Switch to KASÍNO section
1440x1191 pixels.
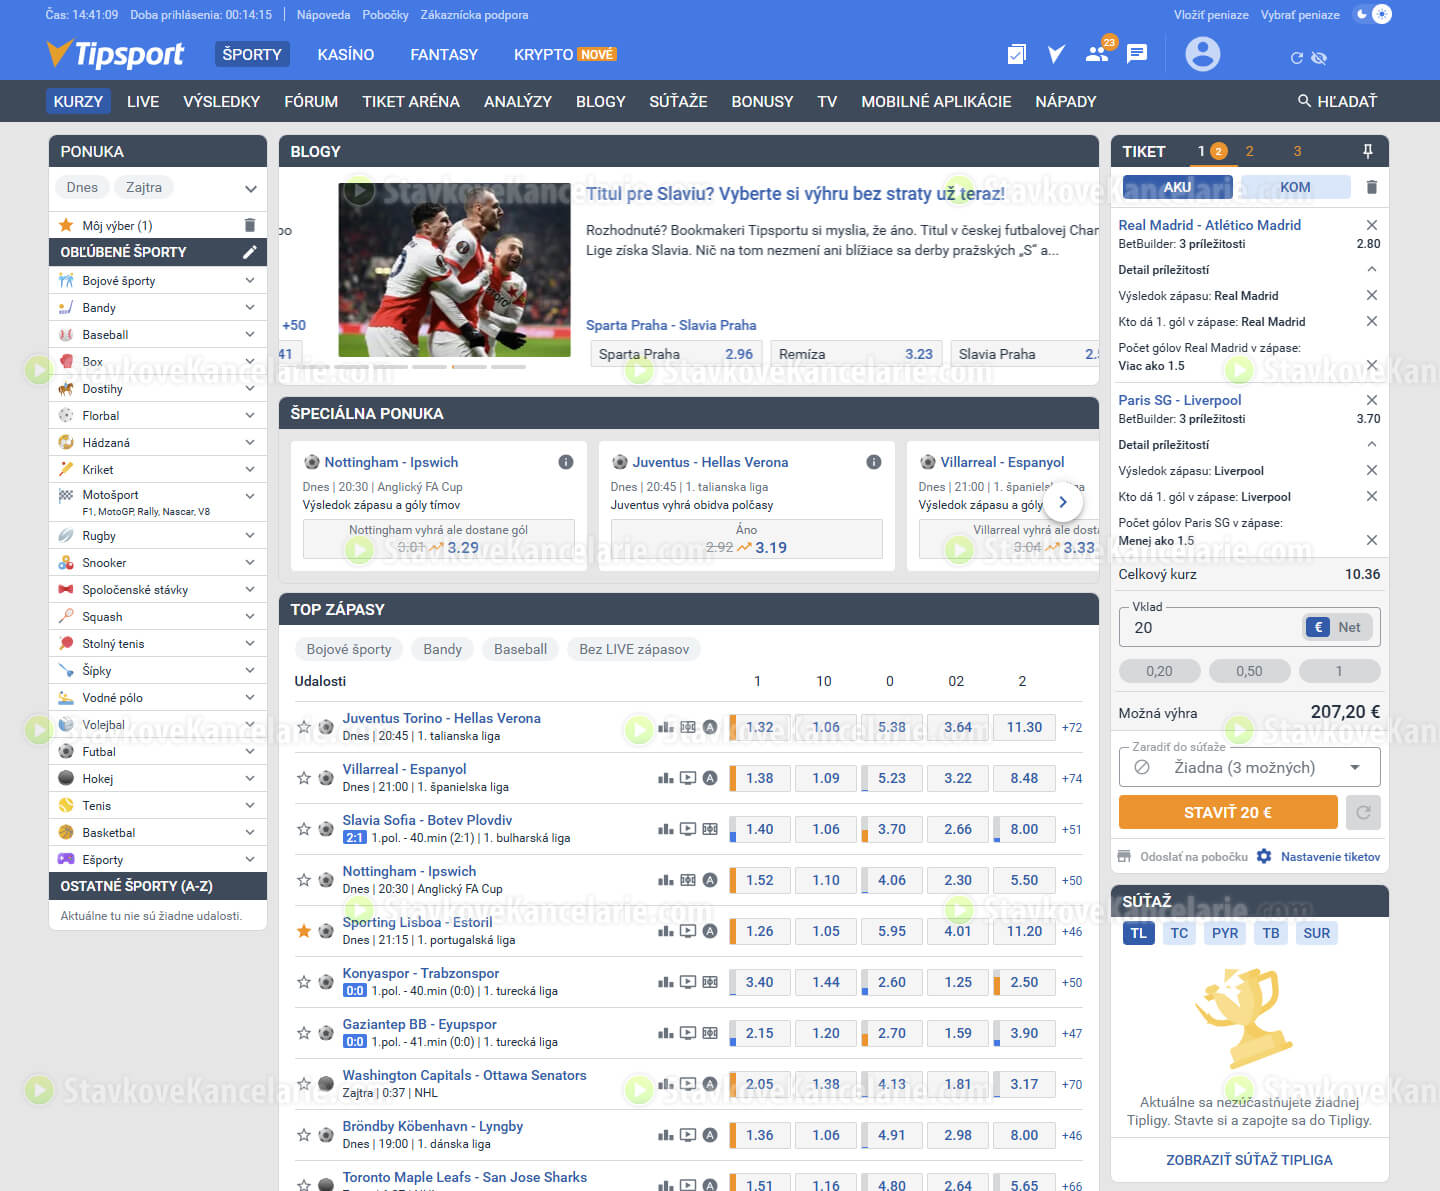tap(346, 54)
